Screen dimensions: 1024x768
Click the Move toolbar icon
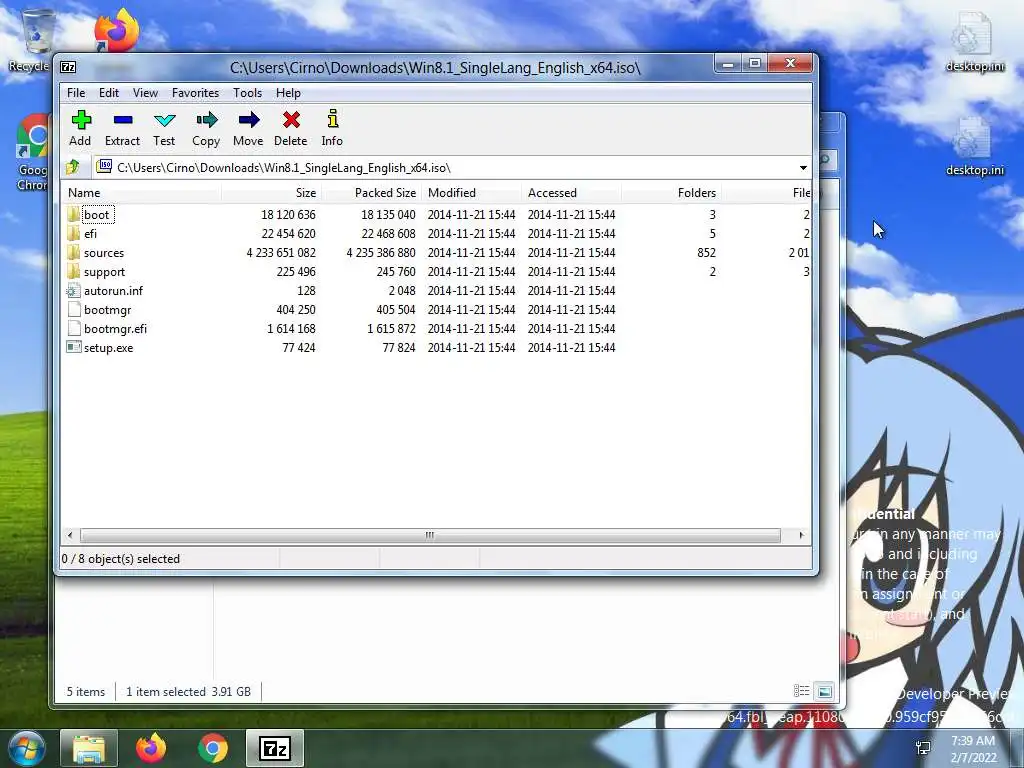[249, 120]
